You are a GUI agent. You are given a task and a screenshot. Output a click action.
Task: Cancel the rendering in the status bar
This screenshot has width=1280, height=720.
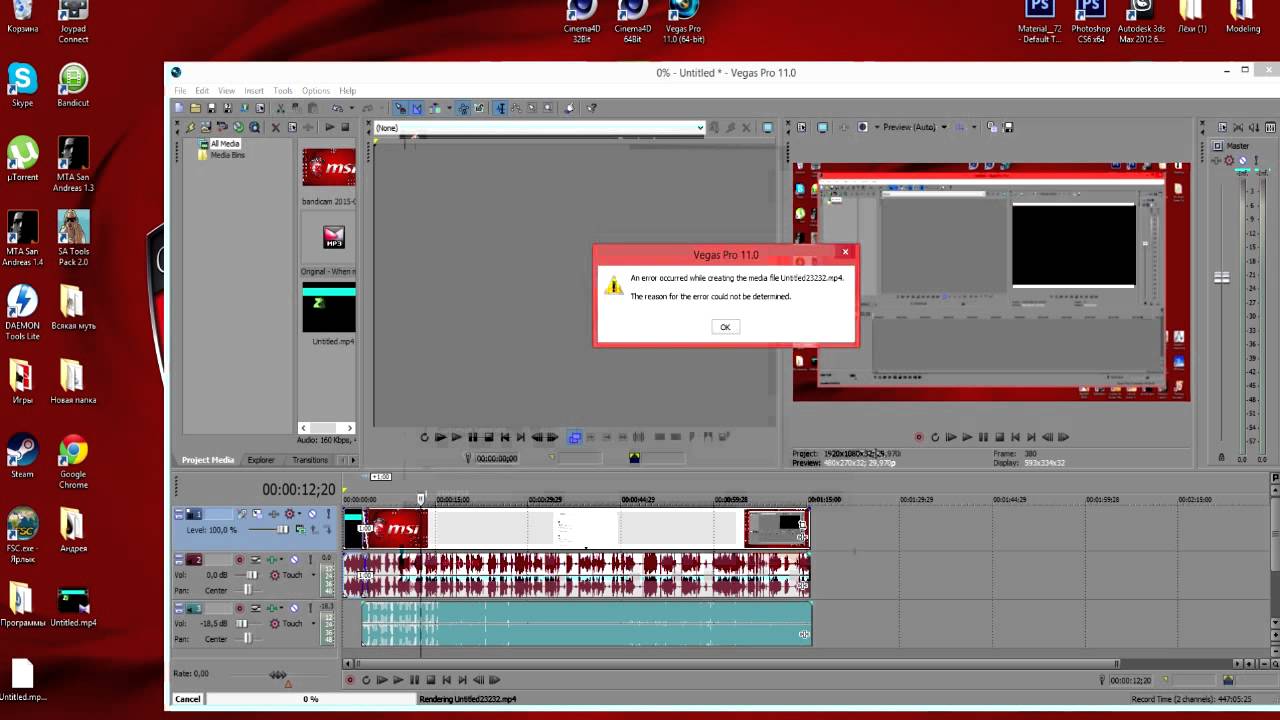pyautogui.click(x=188, y=699)
